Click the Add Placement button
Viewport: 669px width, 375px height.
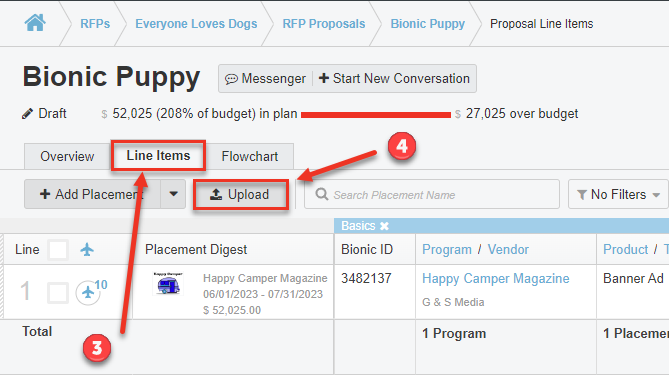pyautogui.click(x=92, y=195)
